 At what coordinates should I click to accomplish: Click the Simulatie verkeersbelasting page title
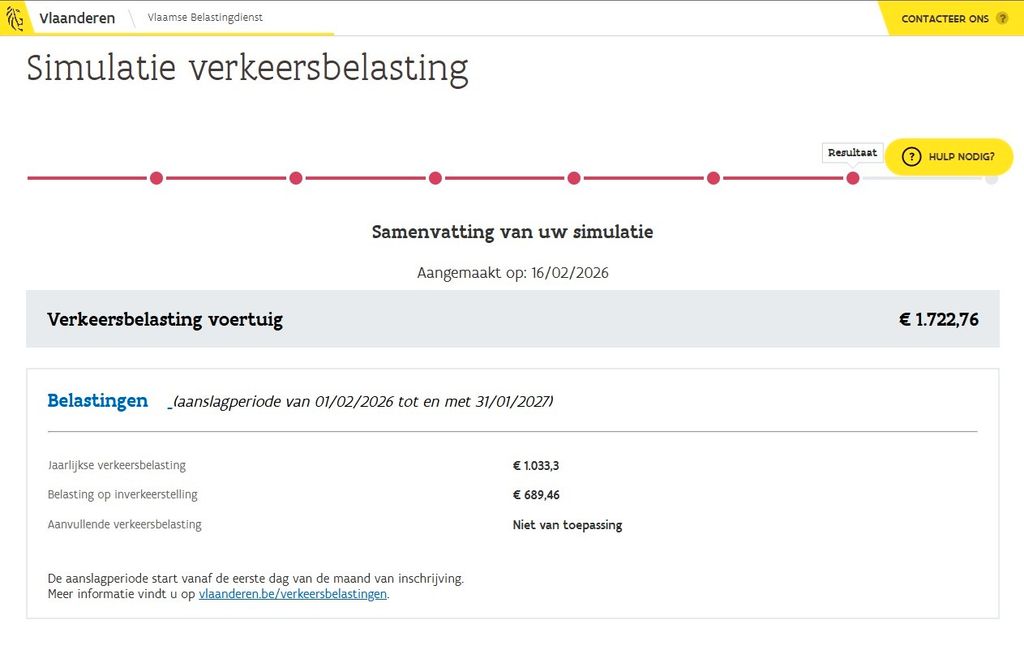pyautogui.click(x=247, y=68)
